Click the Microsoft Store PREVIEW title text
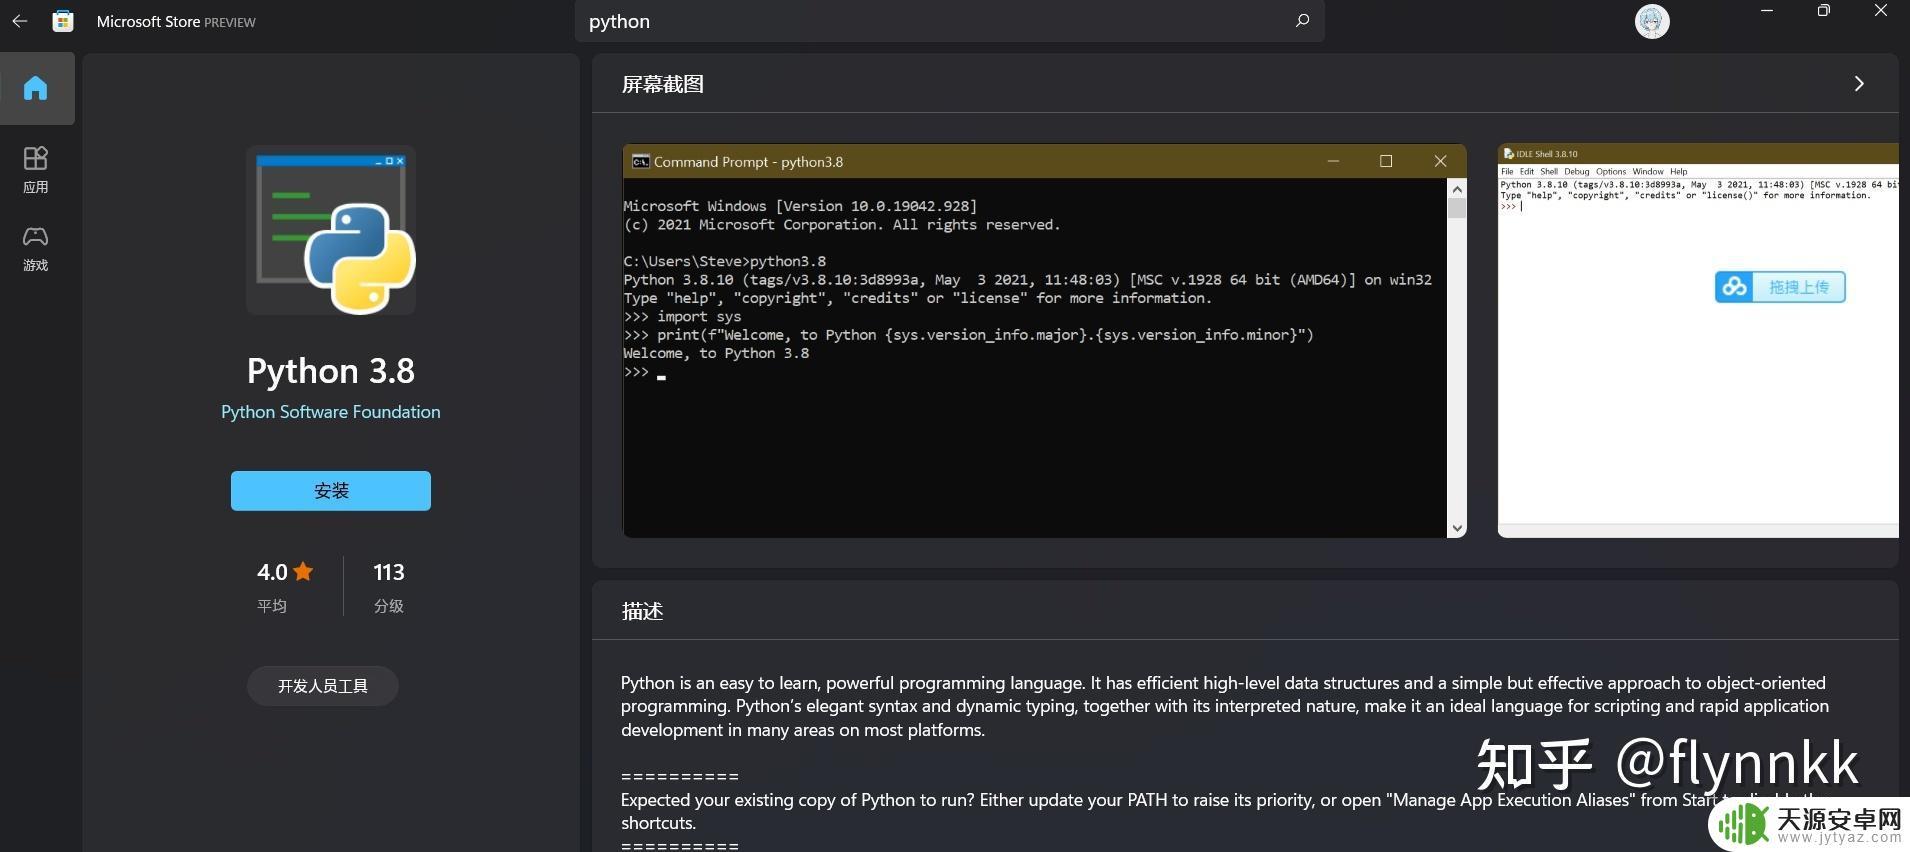The image size is (1910, 852). pyautogui.click(x=176, y=21)
